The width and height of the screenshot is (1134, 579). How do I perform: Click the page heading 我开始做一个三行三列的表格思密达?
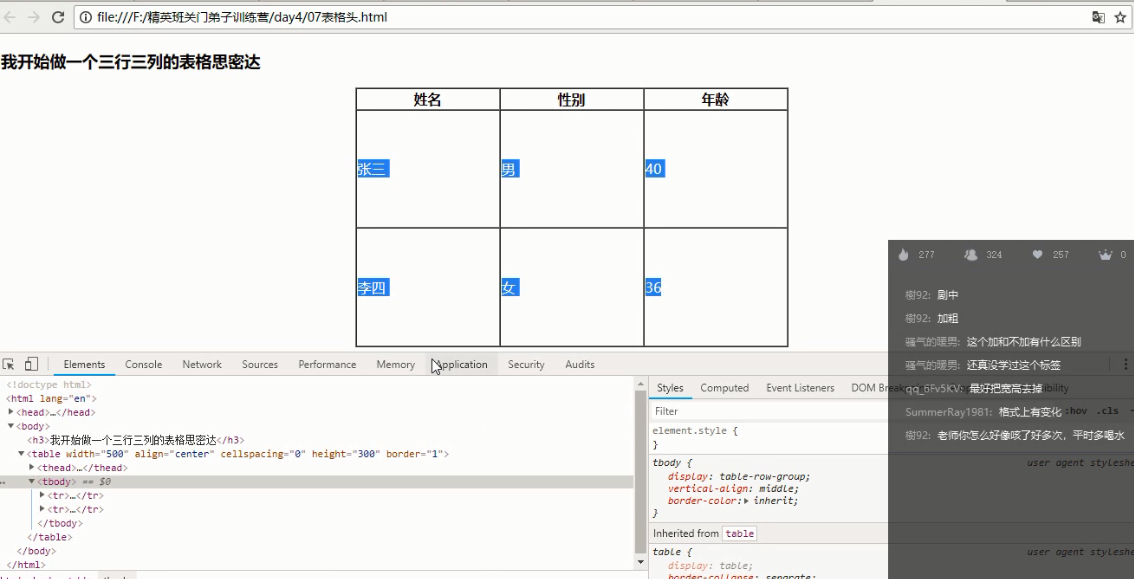point(131,62)
